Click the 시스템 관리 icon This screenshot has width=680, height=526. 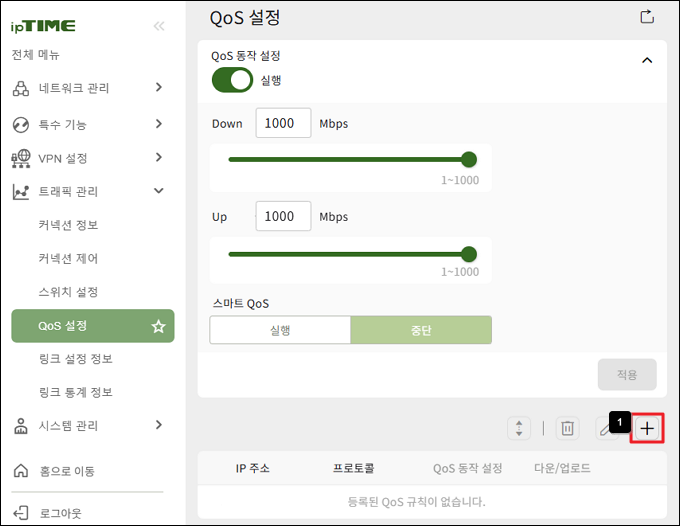pyautogui.click(x=21, y=426)
